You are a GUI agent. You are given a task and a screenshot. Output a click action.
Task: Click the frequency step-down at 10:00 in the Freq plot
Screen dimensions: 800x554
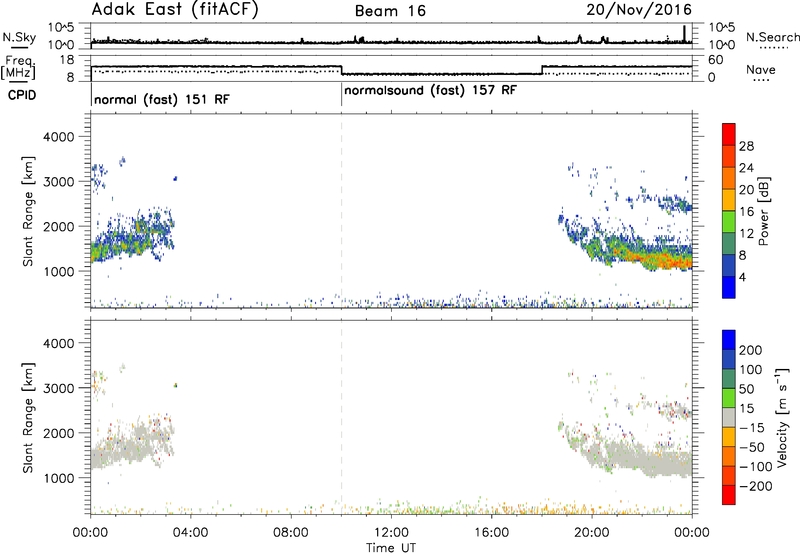[341, 70]
